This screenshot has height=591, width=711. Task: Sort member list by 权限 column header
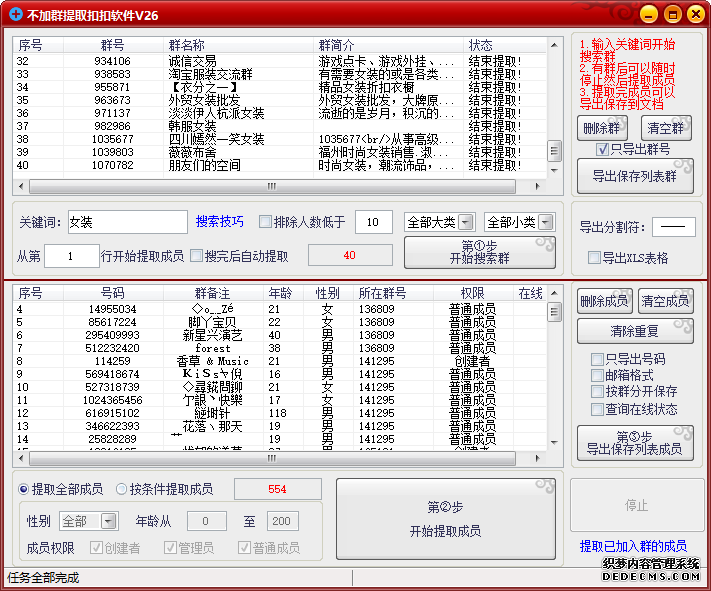(473, 293)
